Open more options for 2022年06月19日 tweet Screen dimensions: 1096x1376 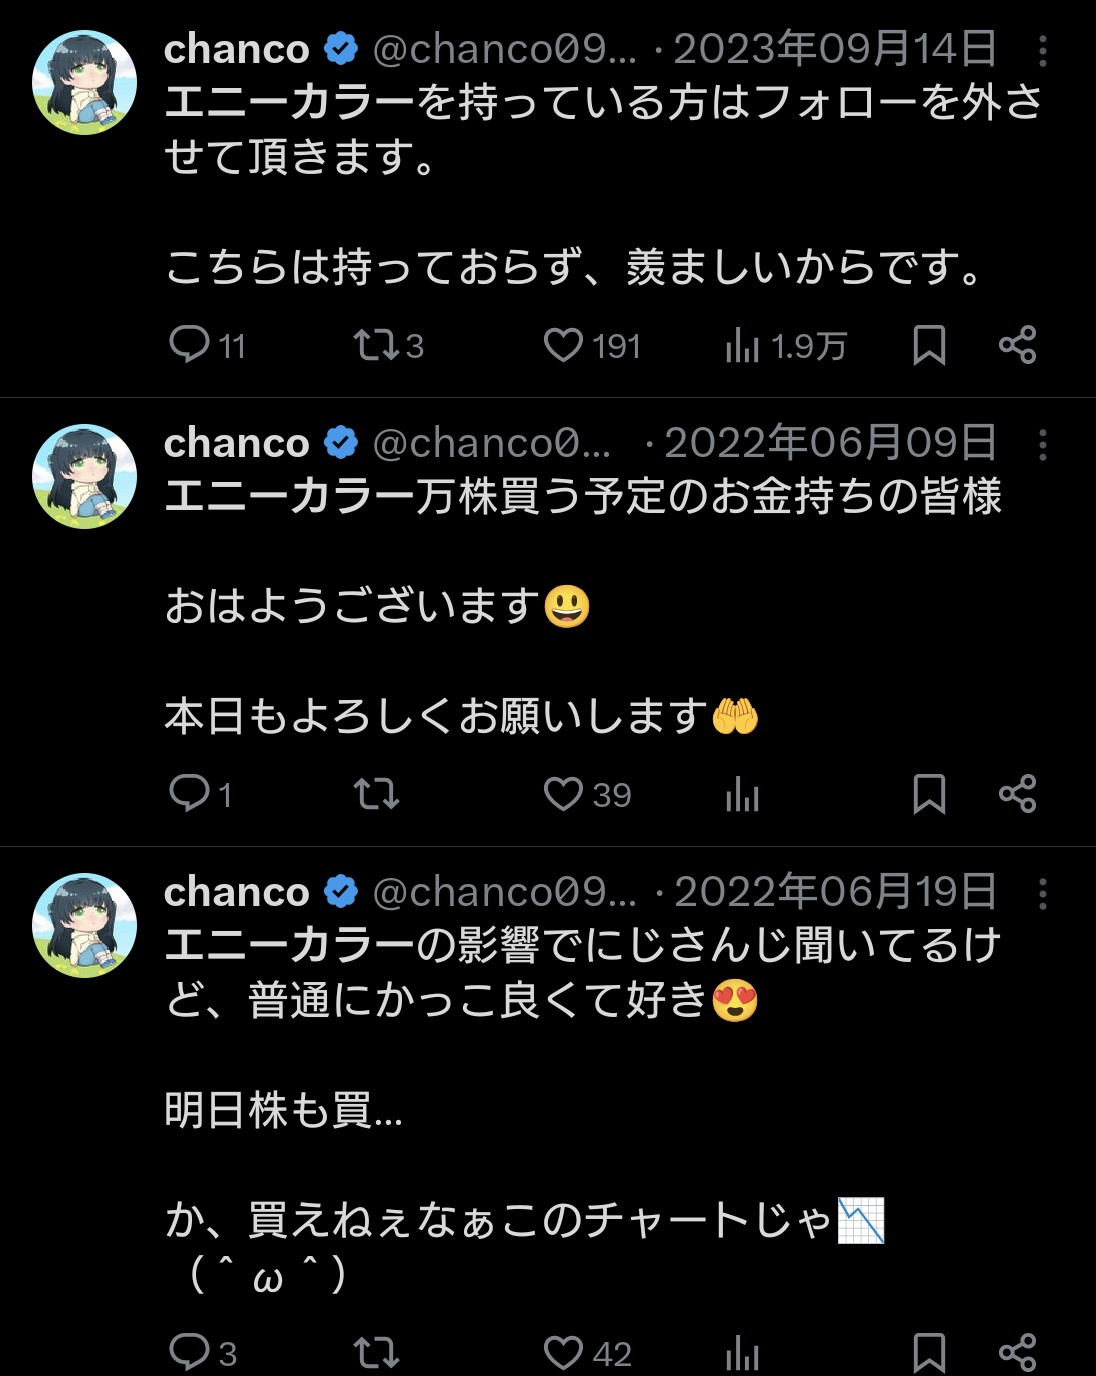1043,893
